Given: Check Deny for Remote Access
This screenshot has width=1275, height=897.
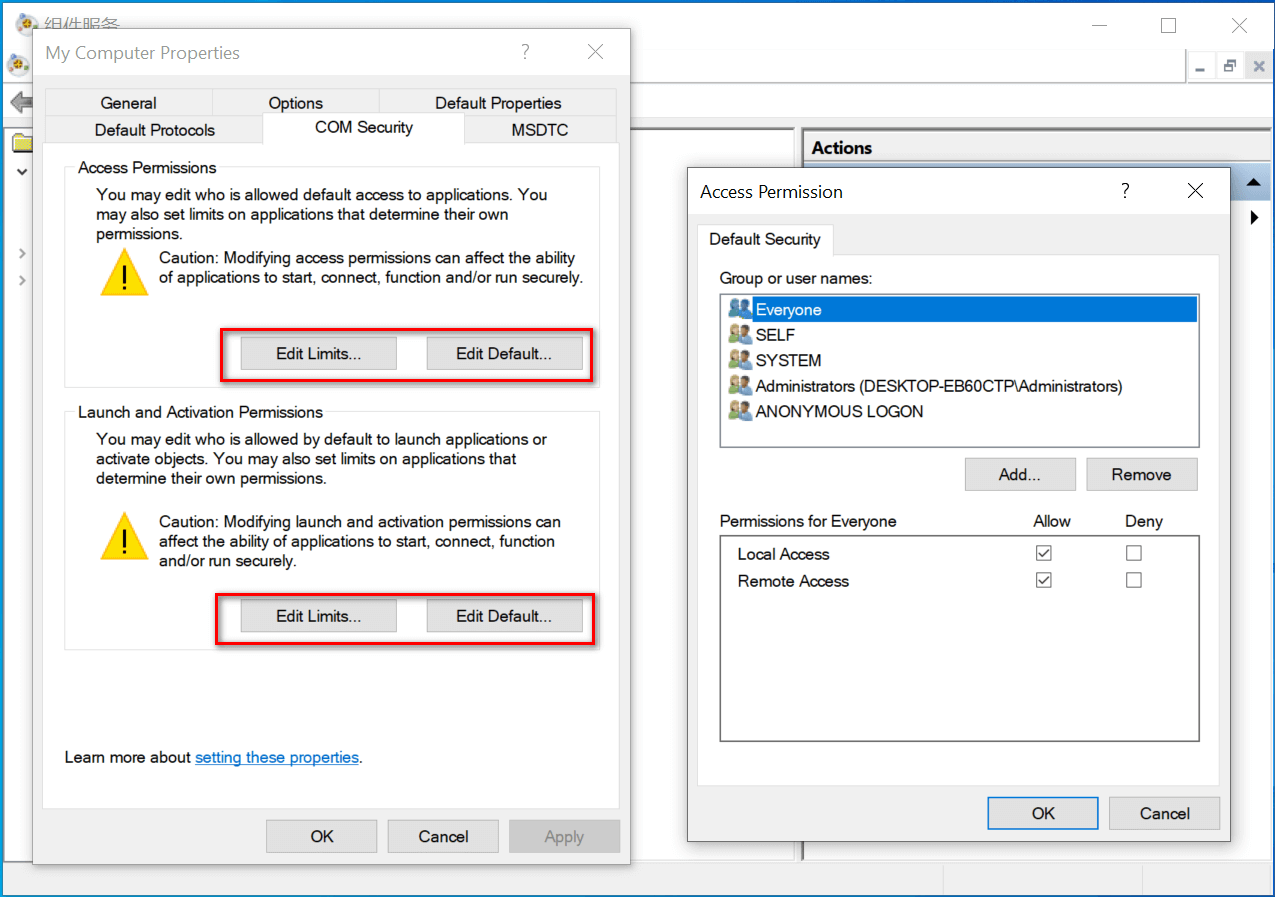Looking at the screenshot, I should [1133, 580].
